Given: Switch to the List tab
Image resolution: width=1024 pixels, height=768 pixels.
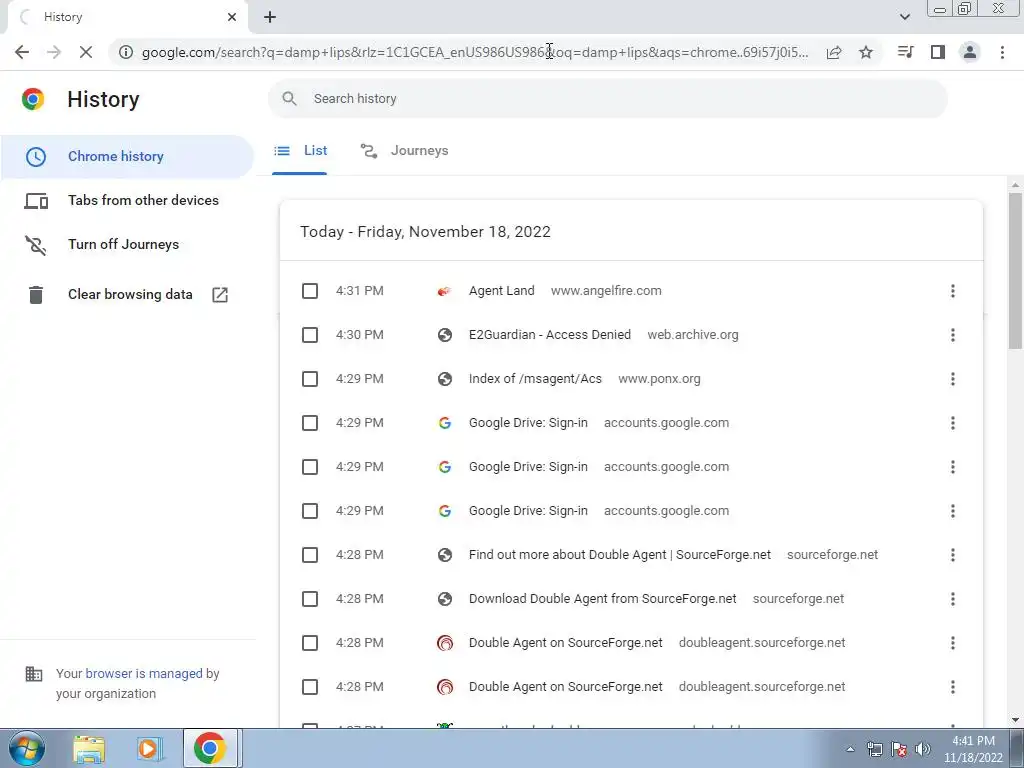Looking at the screenshot, I should pos(300,151).
